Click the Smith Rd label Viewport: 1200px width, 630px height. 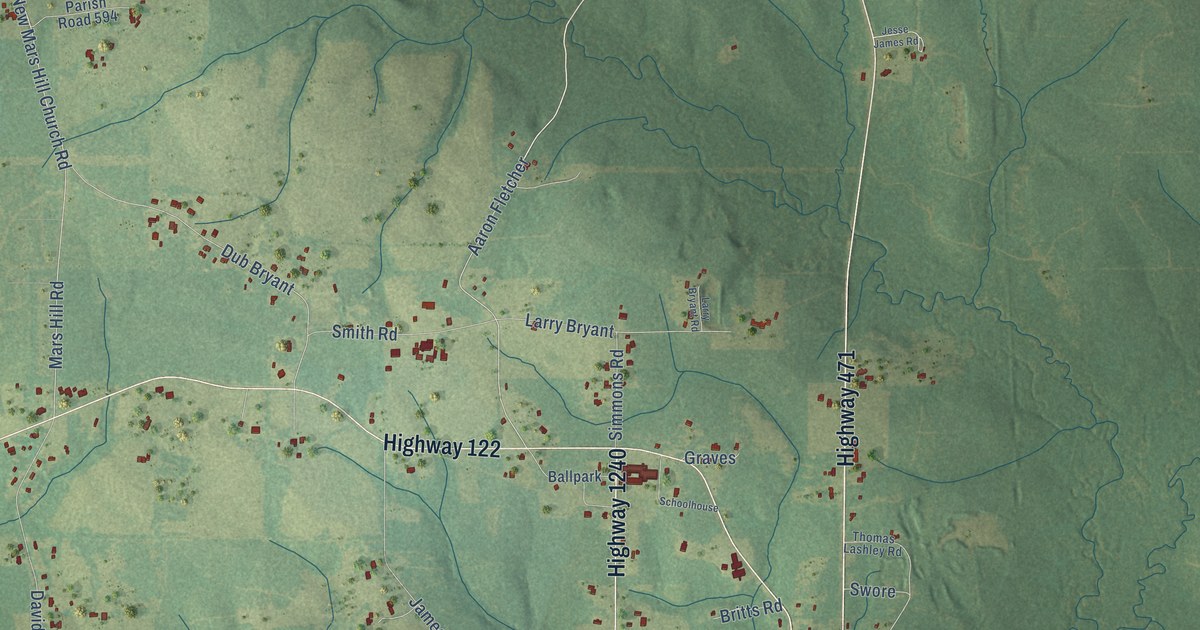click(x=366, y=333)
